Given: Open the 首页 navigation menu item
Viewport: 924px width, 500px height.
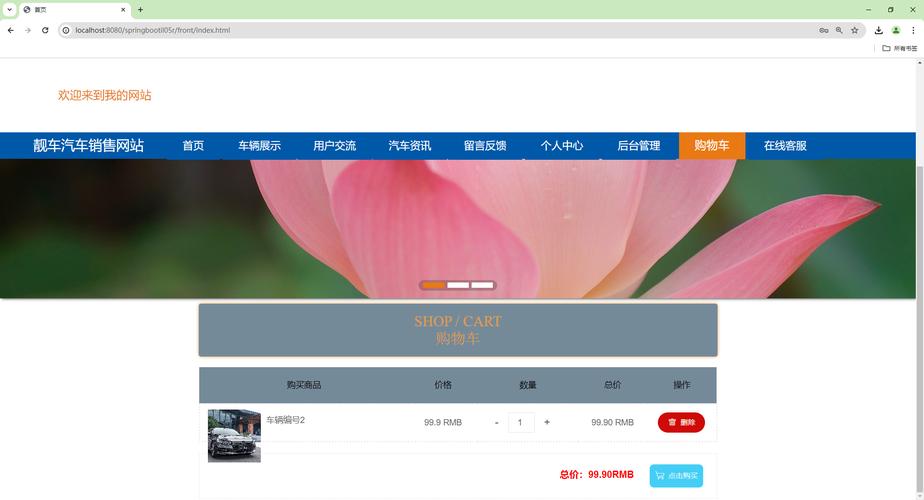Looking at the screenshot, I should tap(193, 146).
